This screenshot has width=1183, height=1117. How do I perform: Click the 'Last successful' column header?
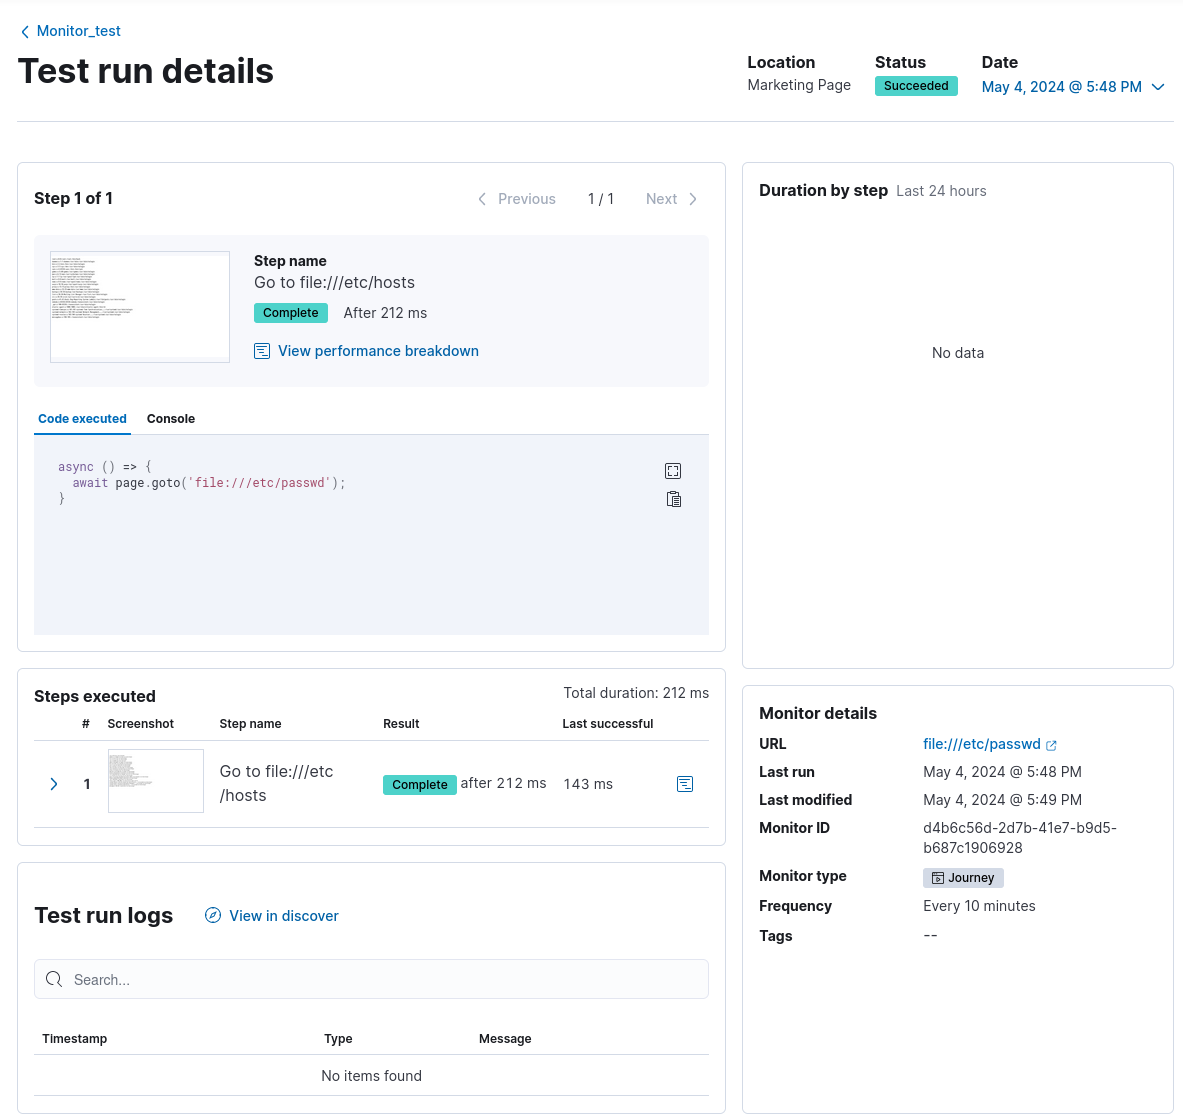coord(607,724)
